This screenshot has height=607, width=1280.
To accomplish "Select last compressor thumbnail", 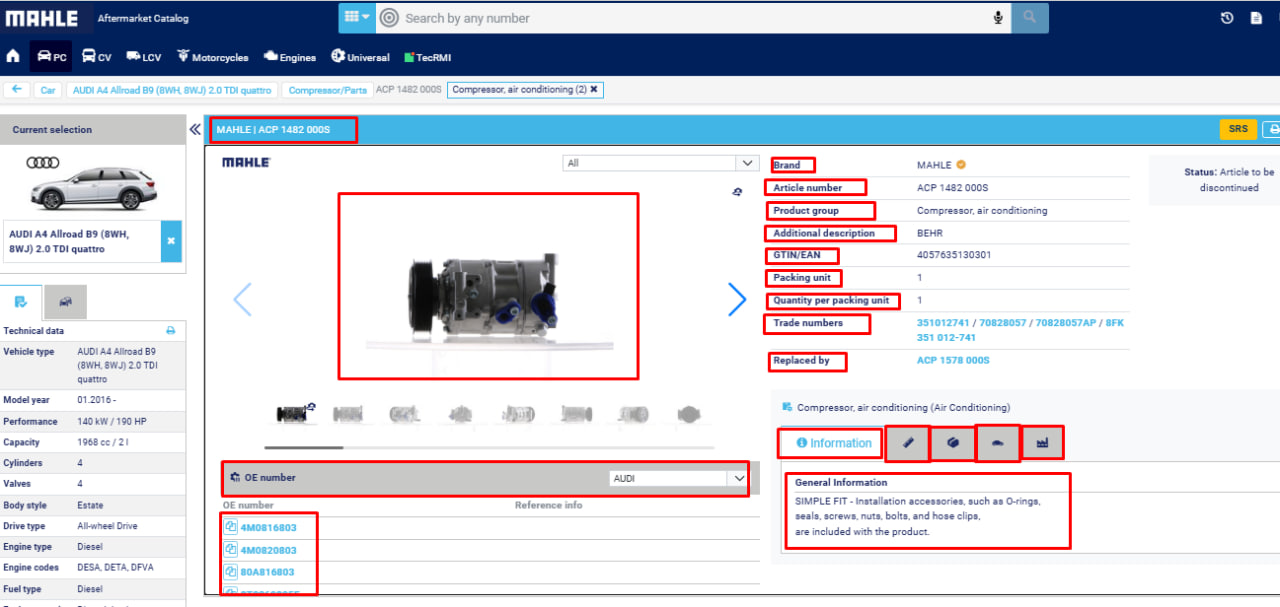I will (689, 413).
